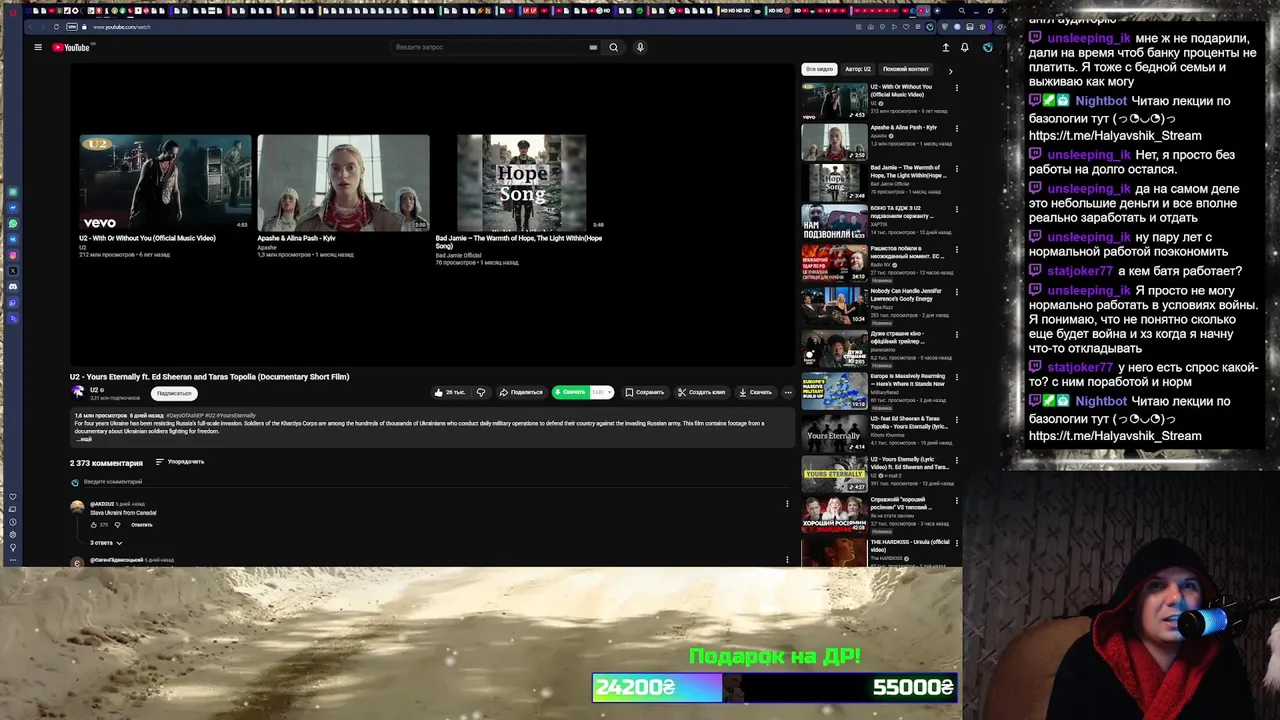Subscribe to U2 with Подписаться button

tap(174, 393)
